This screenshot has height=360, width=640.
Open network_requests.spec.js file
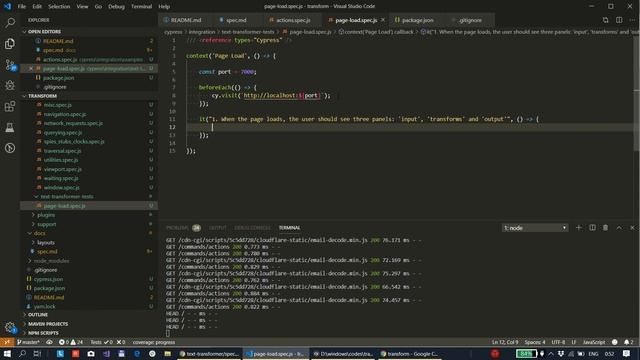73,123
